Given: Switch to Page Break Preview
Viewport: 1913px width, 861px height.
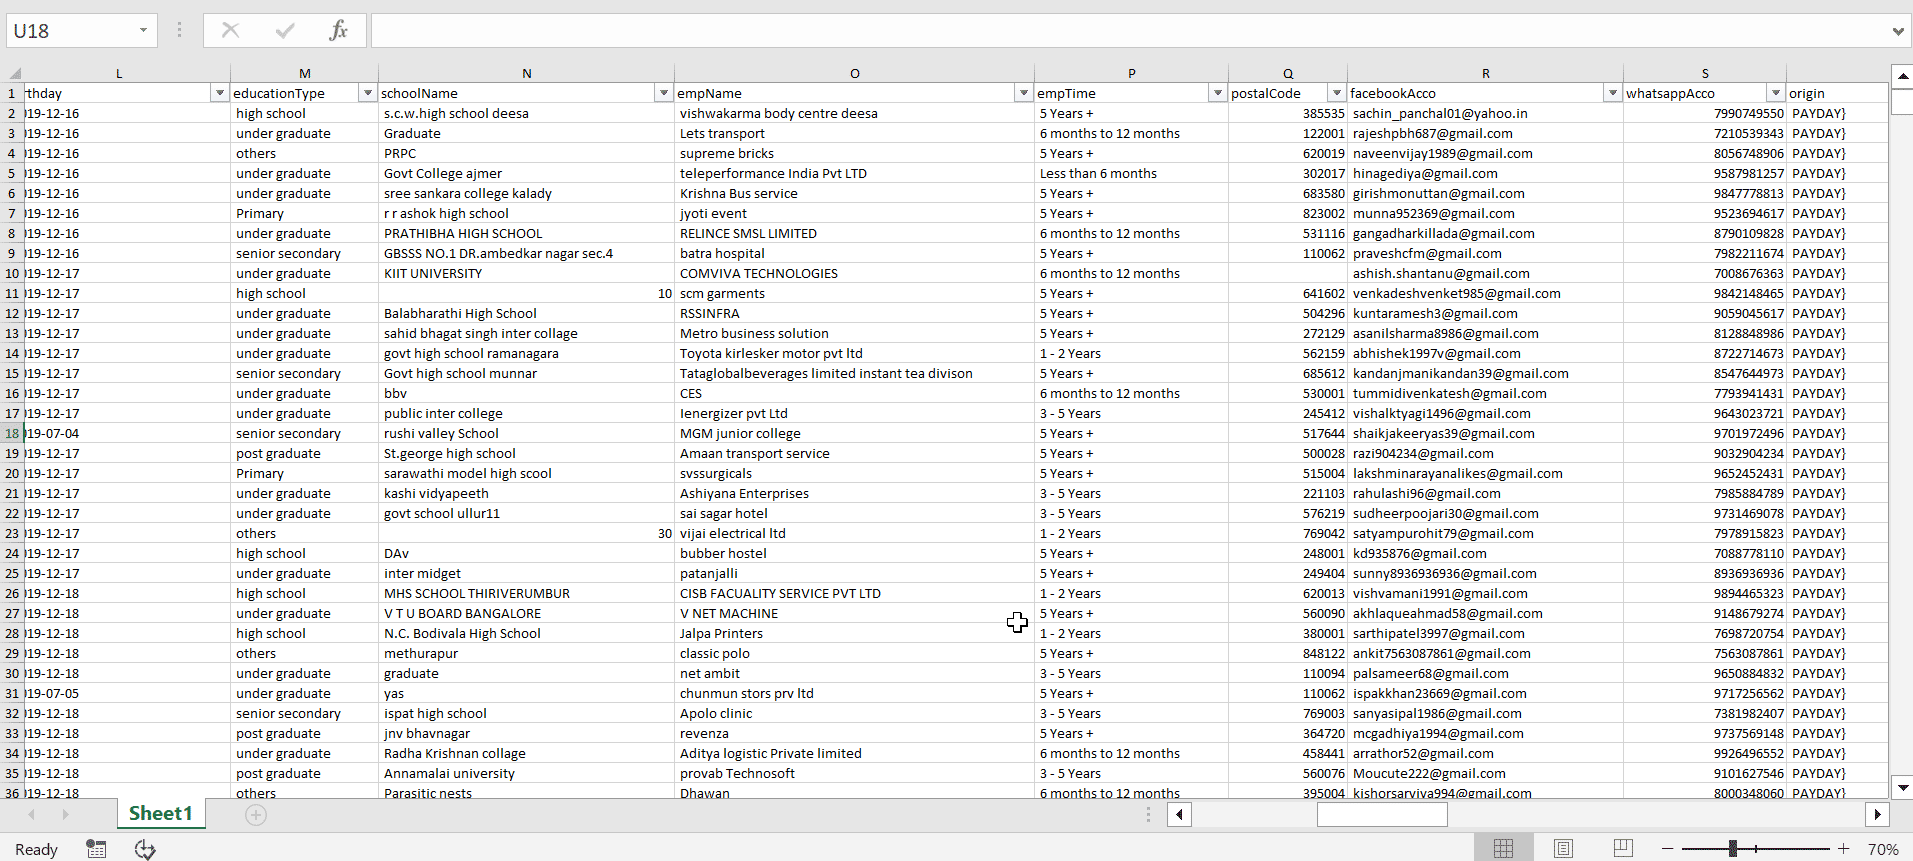Looking at the screenshot, I should 1623,849.
